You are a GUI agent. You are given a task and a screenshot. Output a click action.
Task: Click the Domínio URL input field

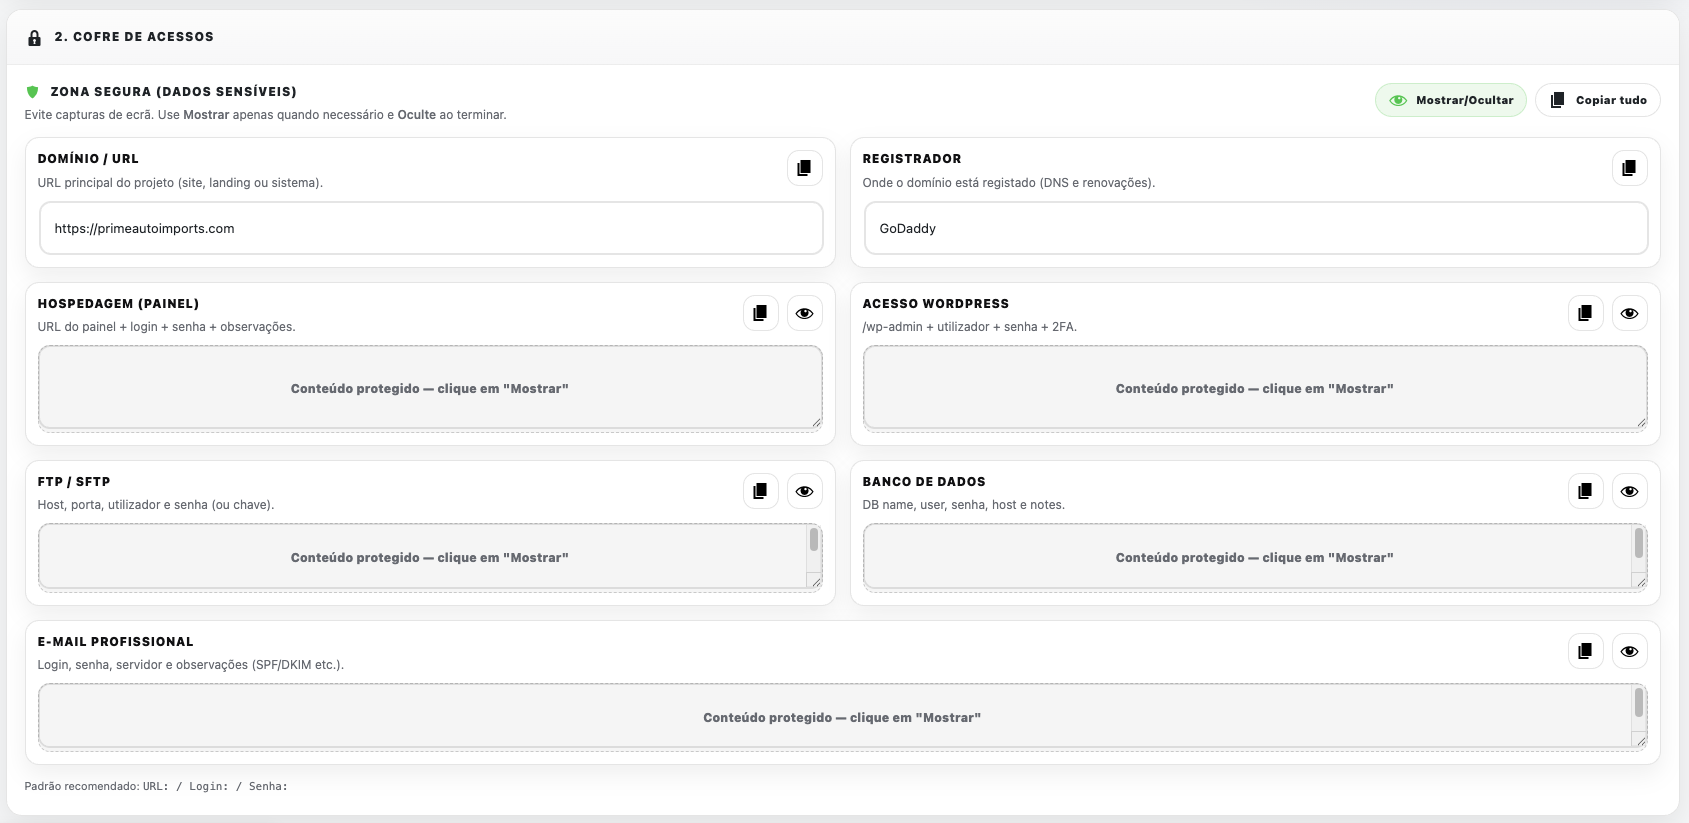coord(430,228)
